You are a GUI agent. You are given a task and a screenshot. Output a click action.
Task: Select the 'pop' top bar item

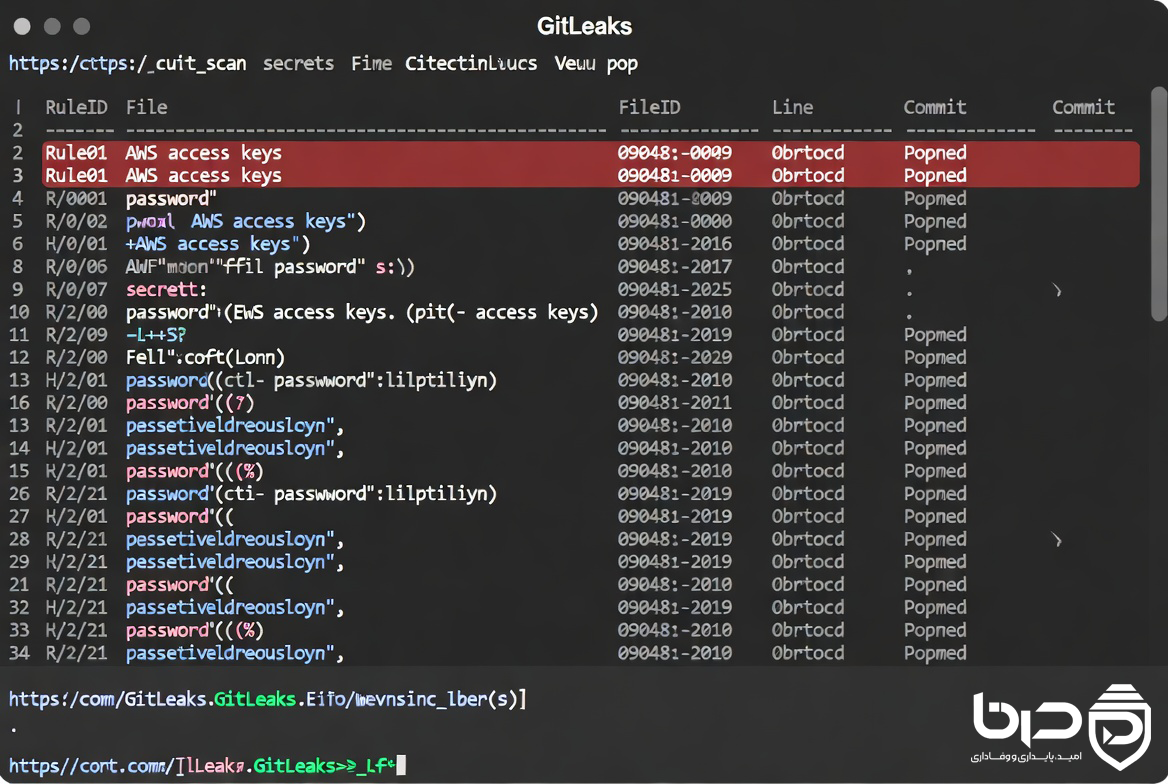coord(622,65)
